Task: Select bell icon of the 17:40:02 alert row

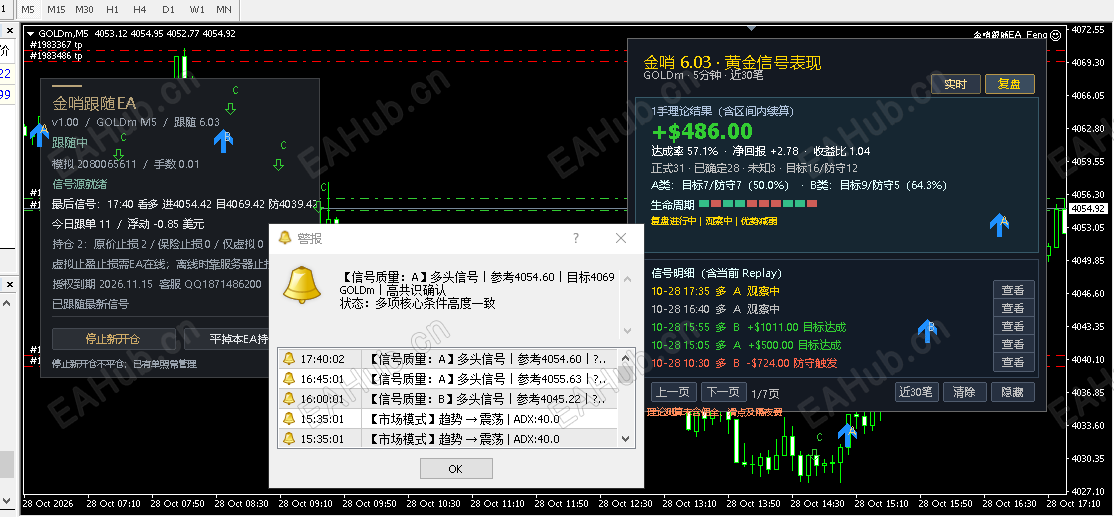Action: click(289, 359)
